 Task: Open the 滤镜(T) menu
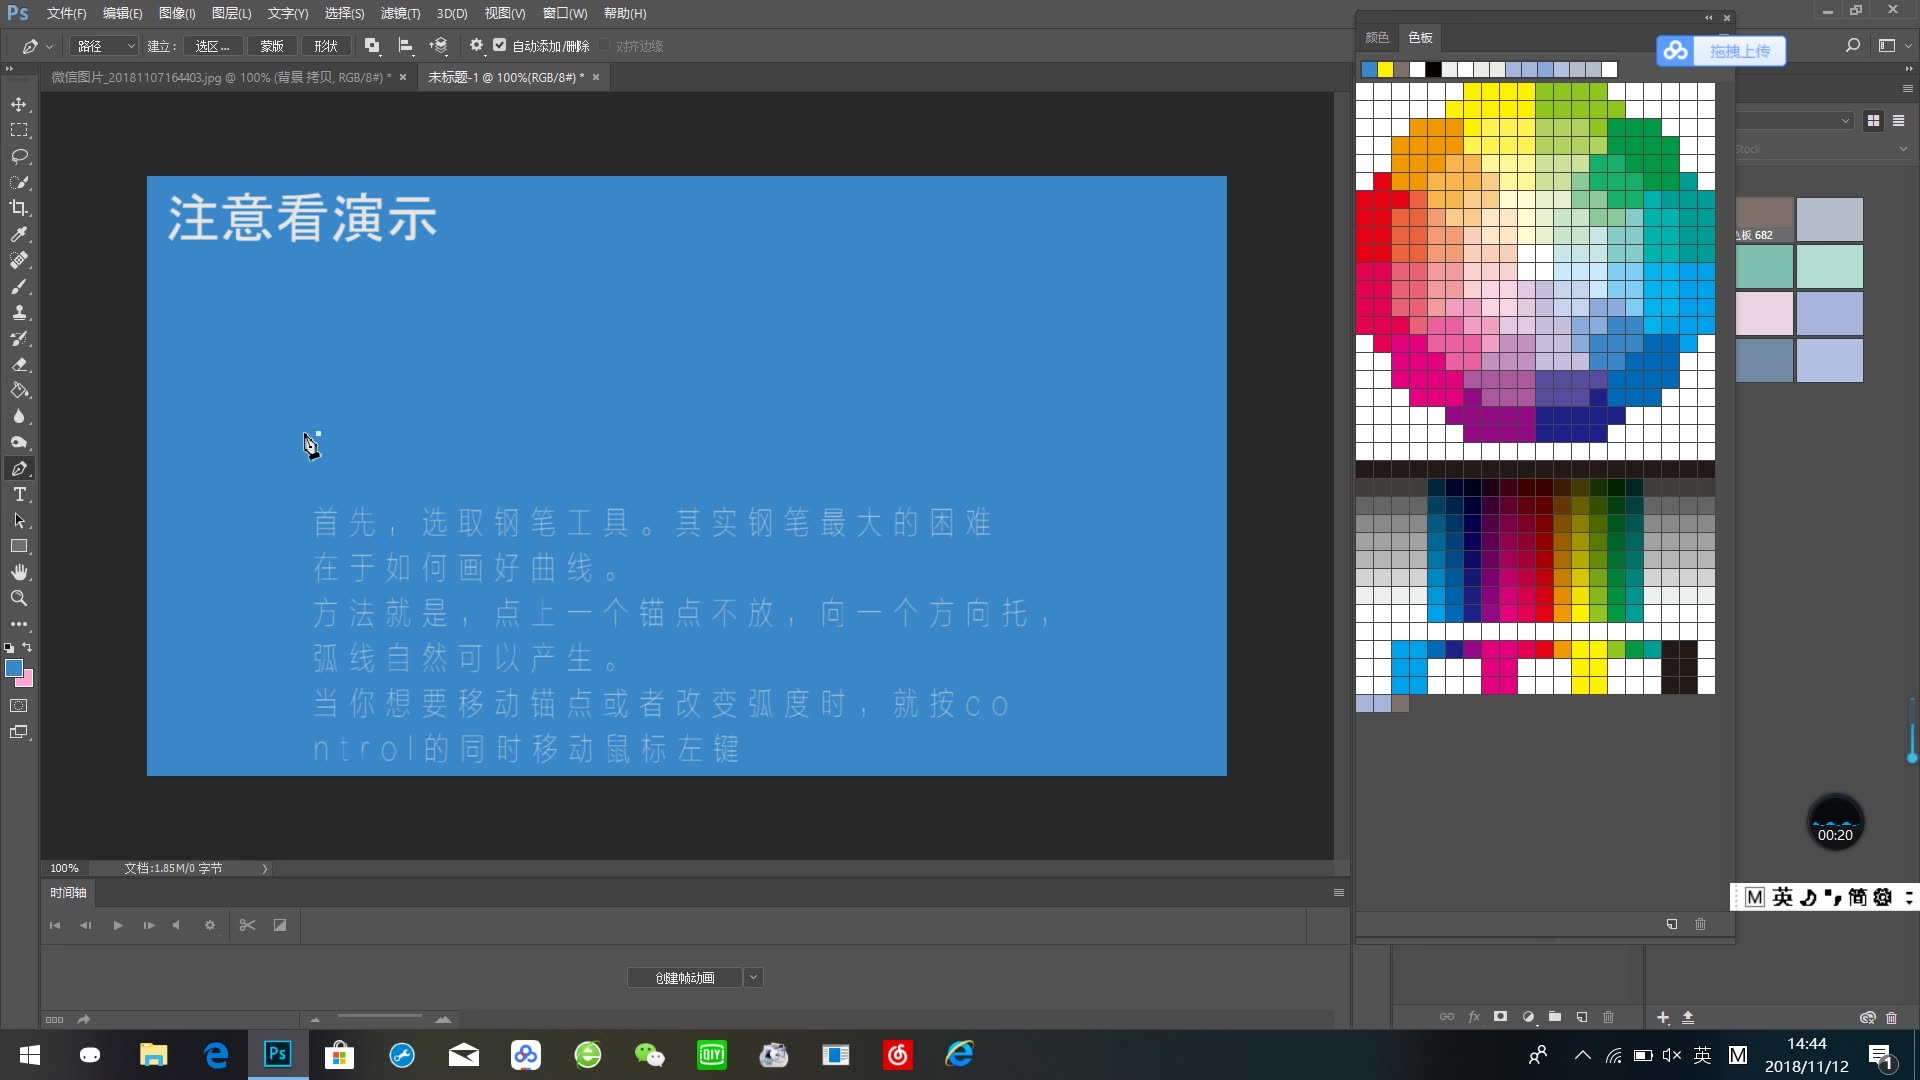400,13
